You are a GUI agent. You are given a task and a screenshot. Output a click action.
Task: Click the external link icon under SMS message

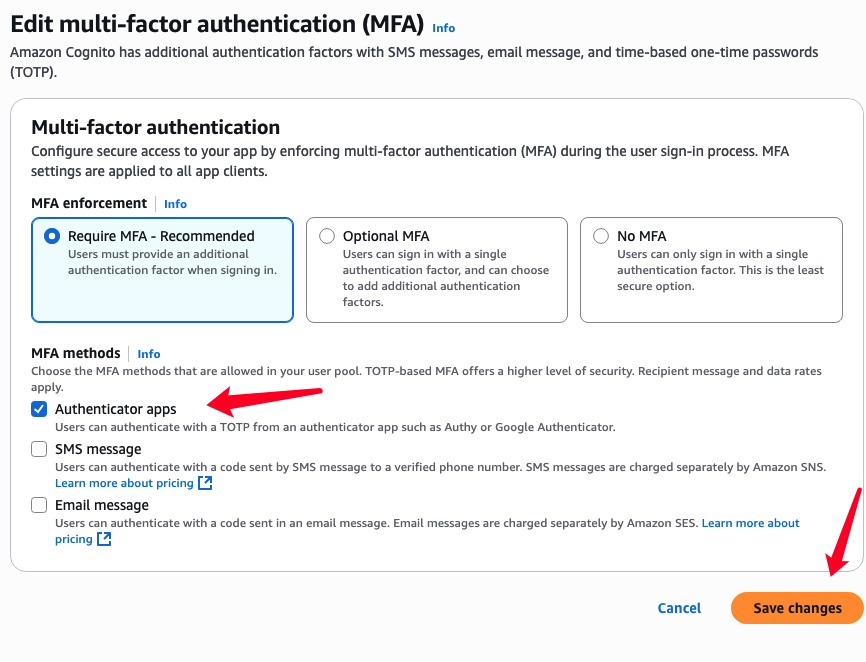[205, 483]
